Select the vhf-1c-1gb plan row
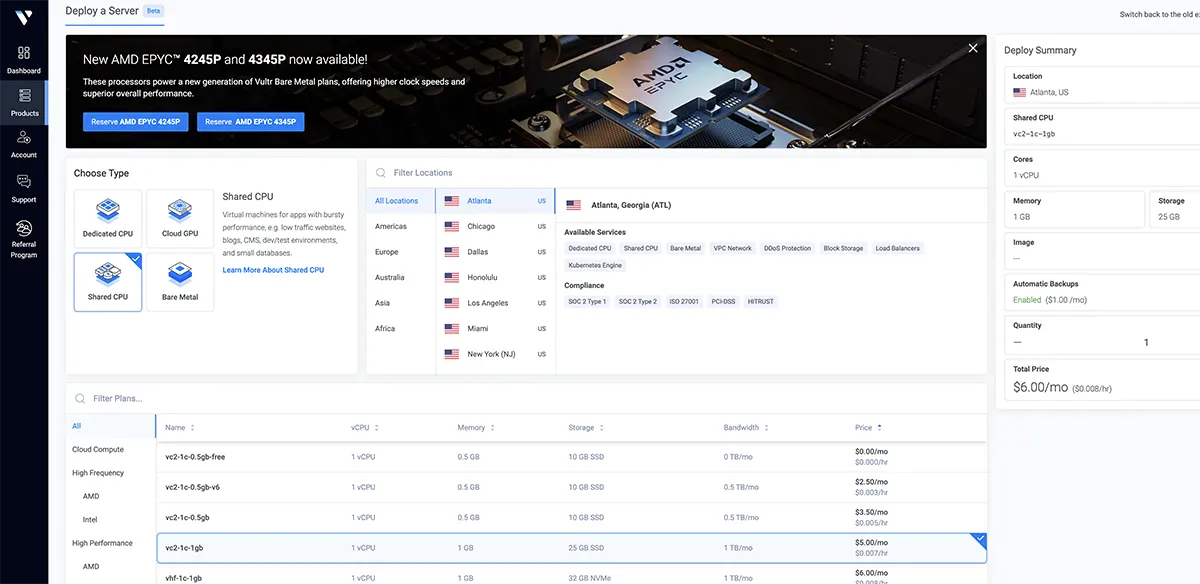The width and height of the screenshot is (1200, 584). pos(572,575)
